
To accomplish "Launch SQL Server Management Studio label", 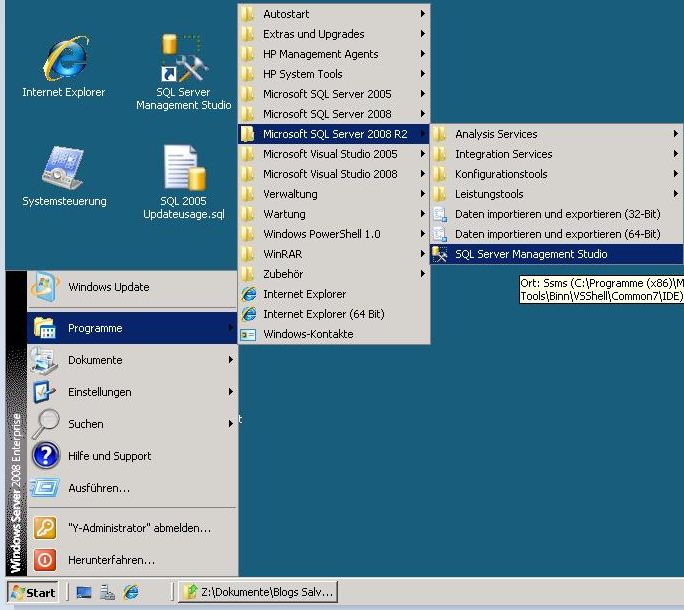I will [531, 254].
